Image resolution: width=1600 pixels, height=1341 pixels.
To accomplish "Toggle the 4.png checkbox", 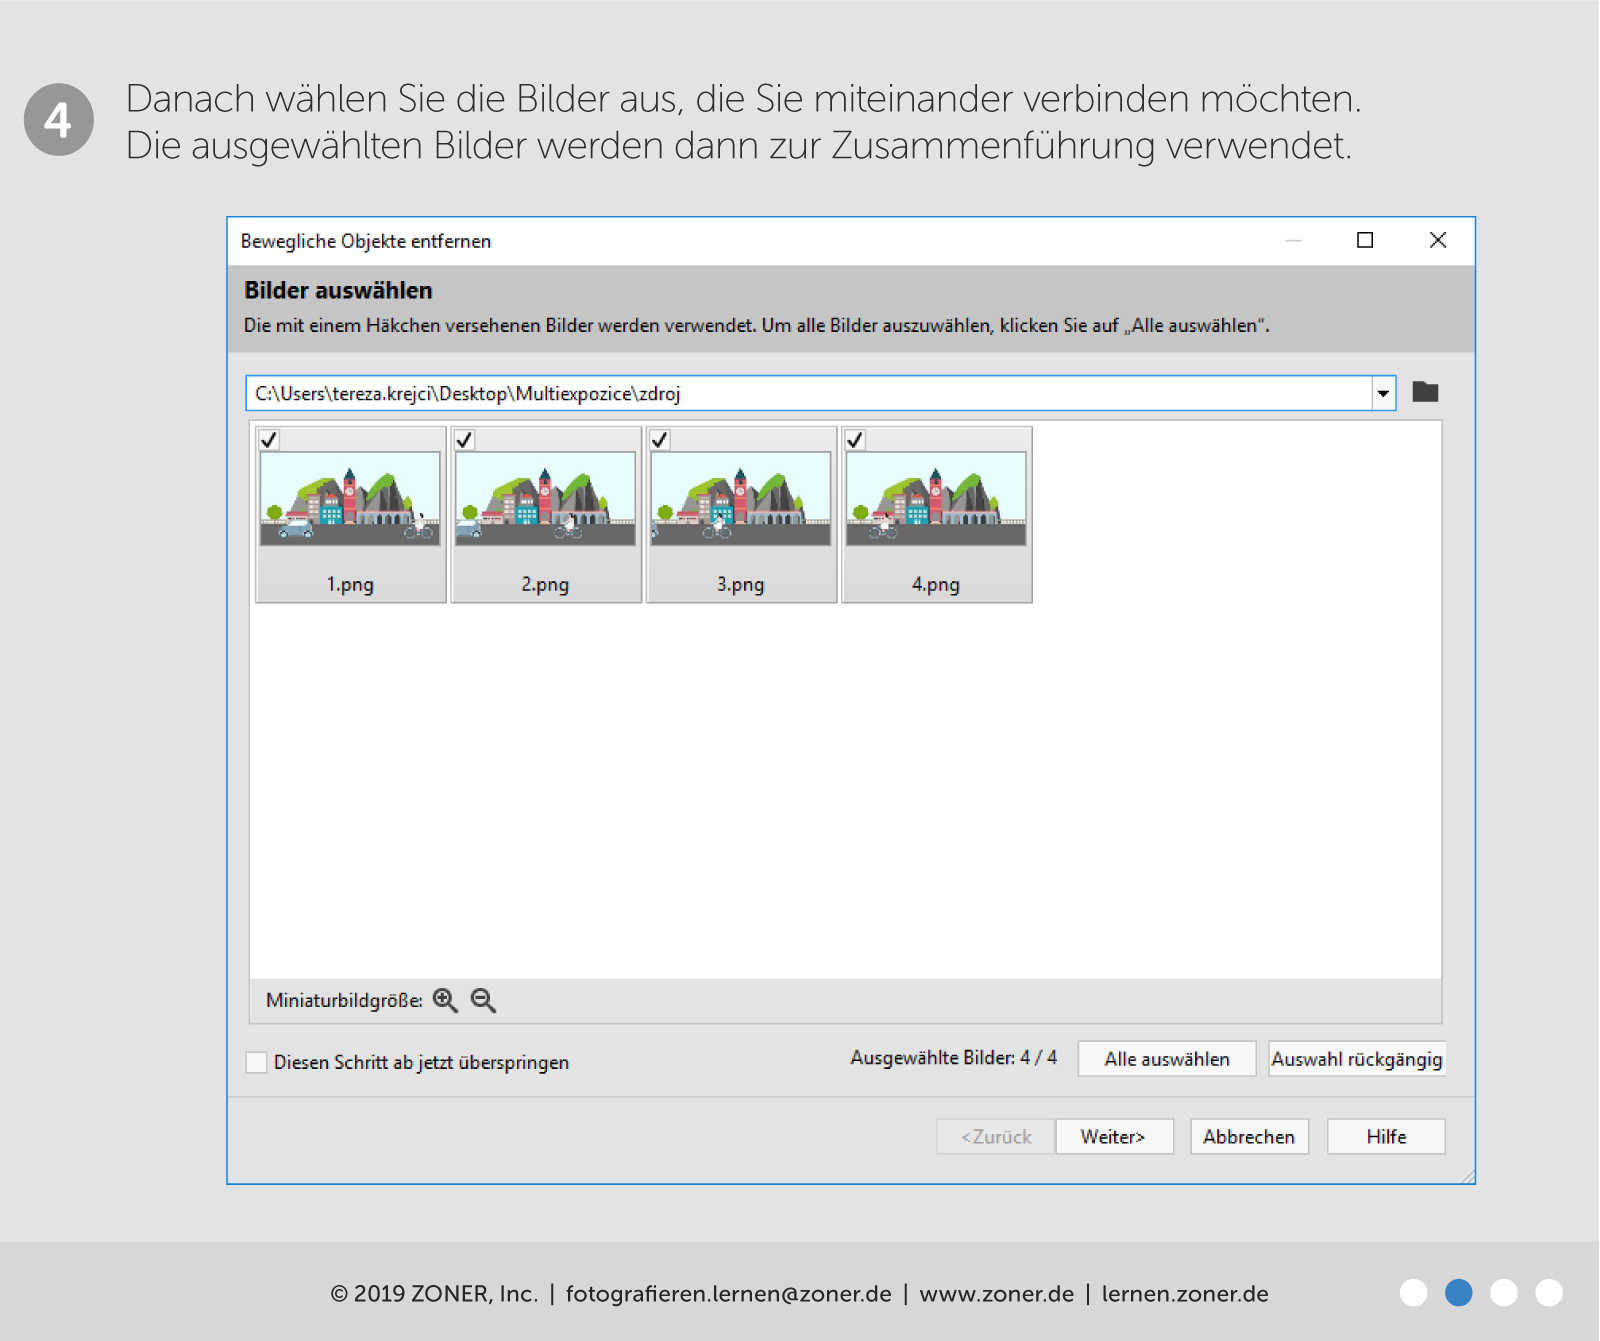I will [x=855, y=440].
